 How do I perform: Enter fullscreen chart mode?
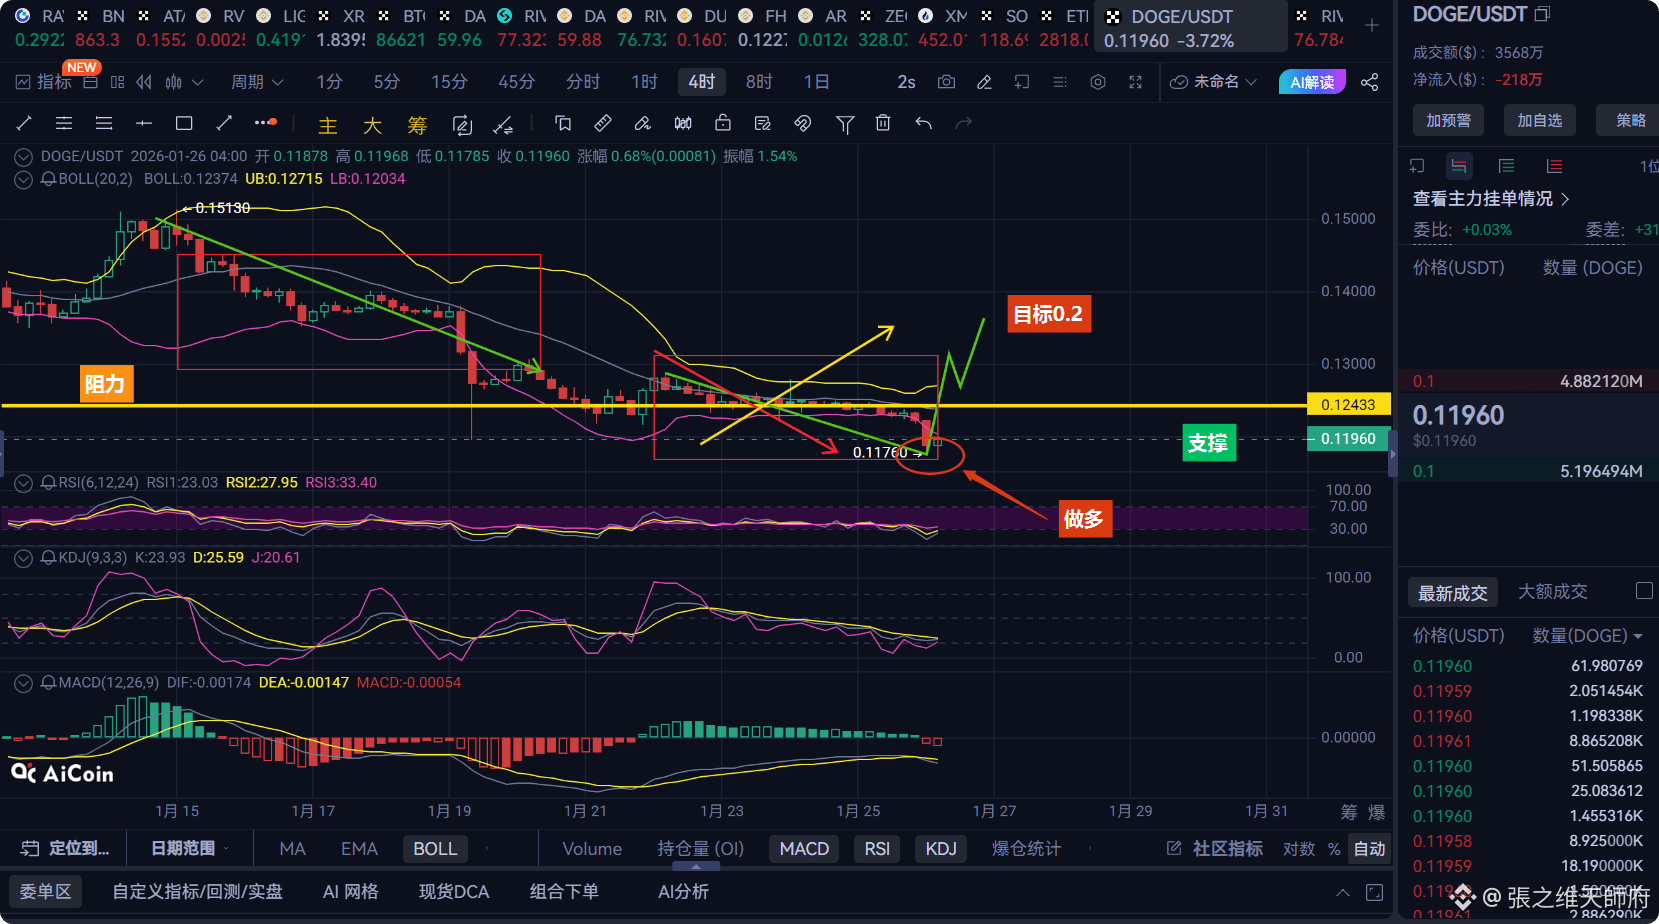[x=1136, y=82]
